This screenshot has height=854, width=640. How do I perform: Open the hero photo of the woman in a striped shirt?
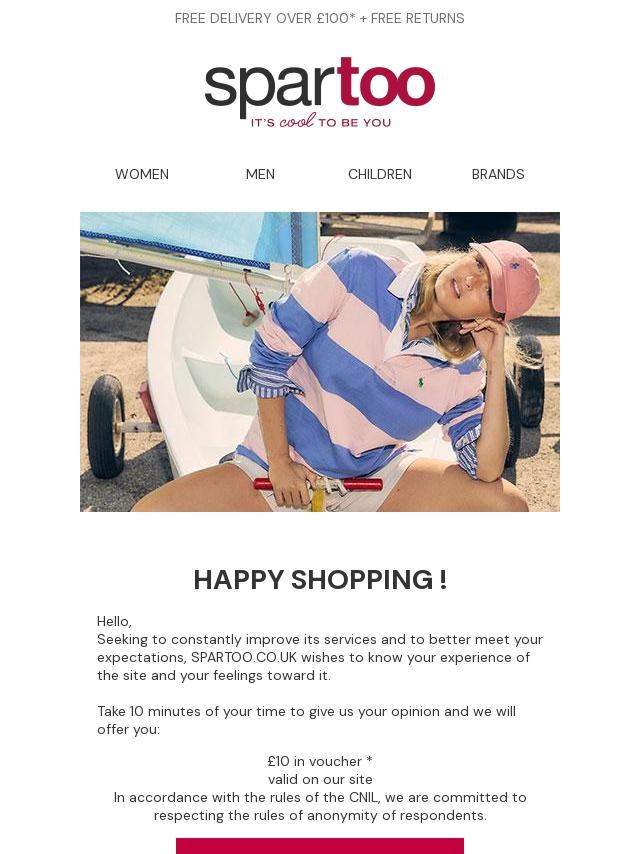click(320, 362)
